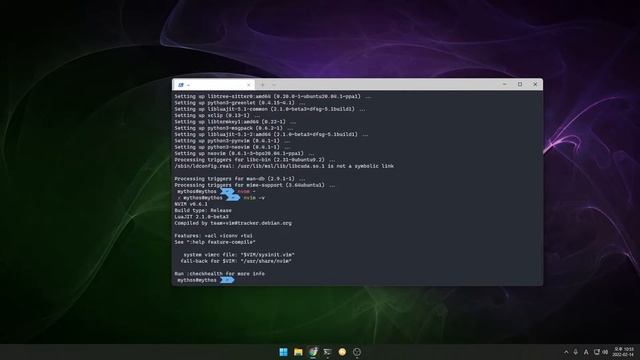Show hidden system tray icons

(x=566, y=352)
